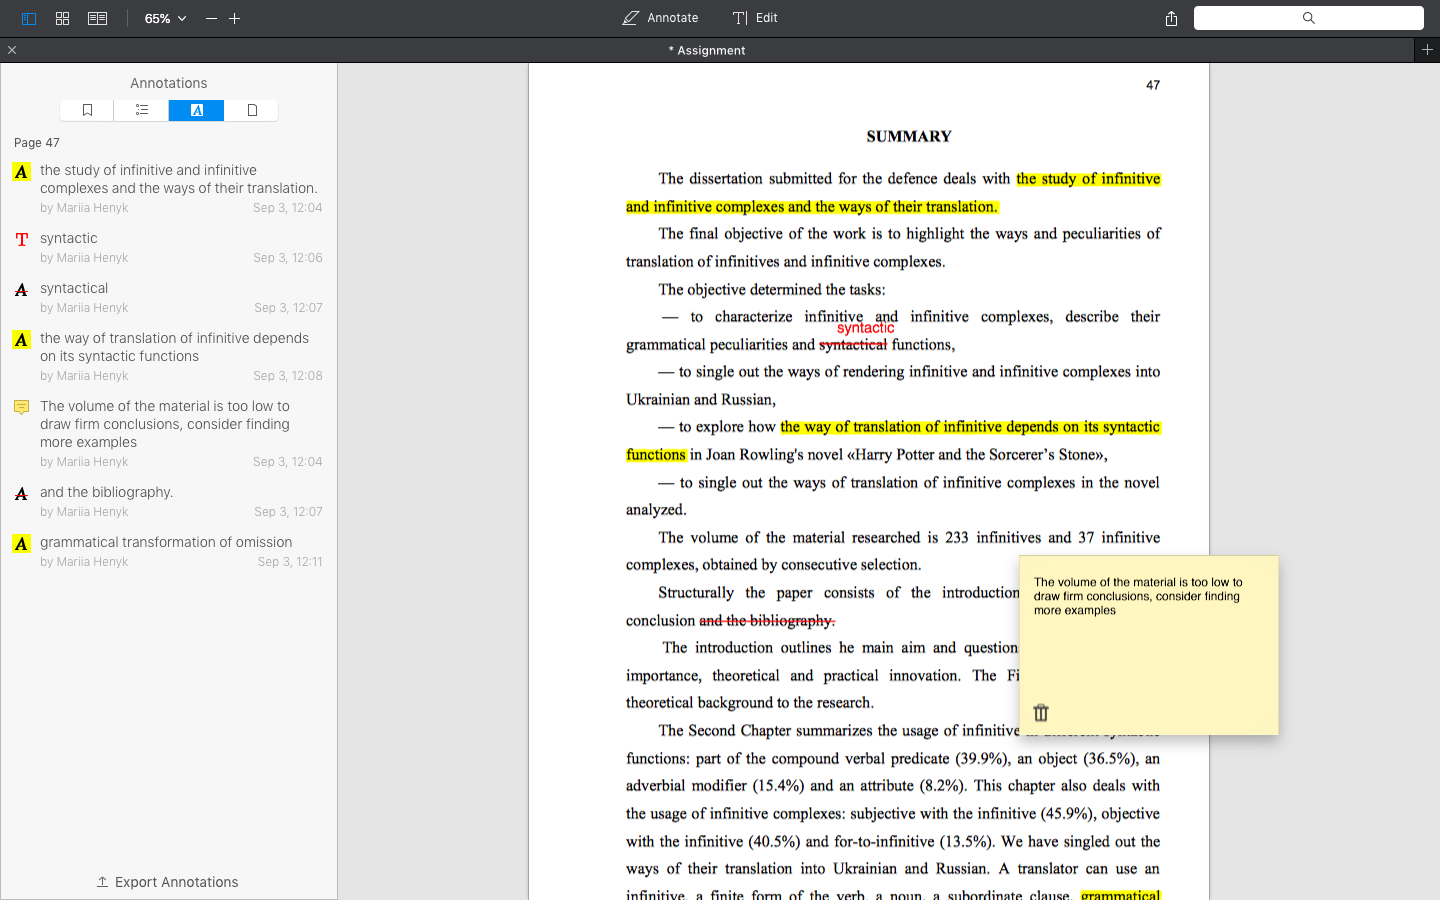Click the highlight icon beside 'the way of translation'
This screenshot has width=1440, height=900.
21,339
